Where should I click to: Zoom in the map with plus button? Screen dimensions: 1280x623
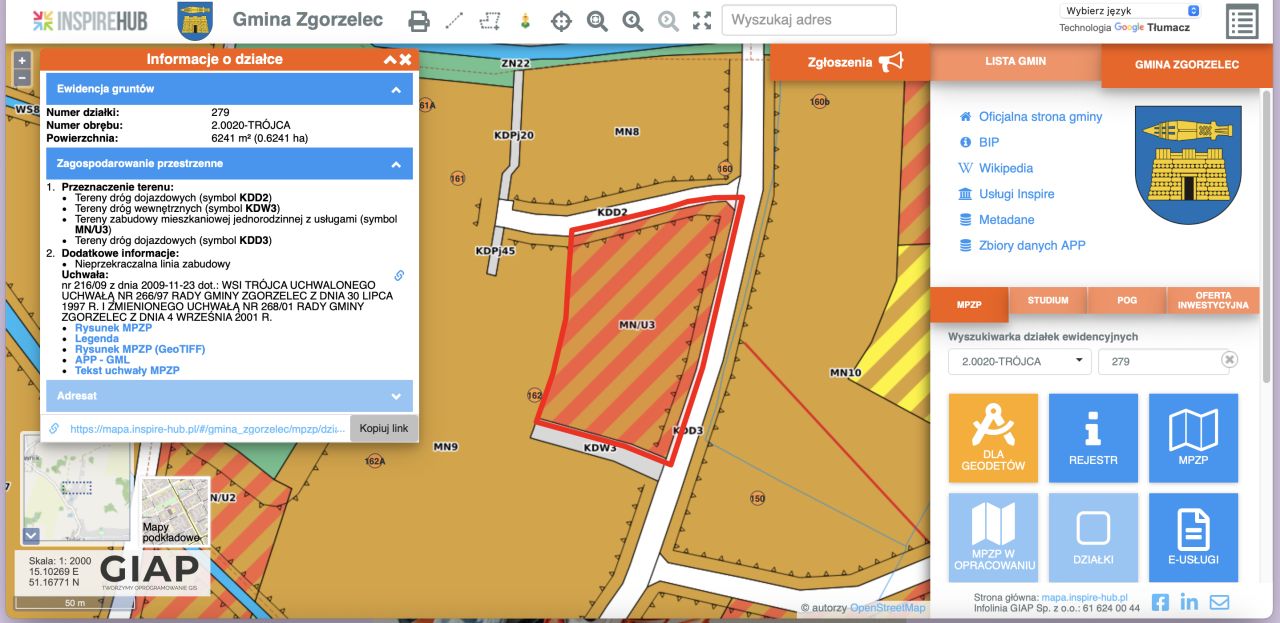pyautogui.click(x=22, y=61)
